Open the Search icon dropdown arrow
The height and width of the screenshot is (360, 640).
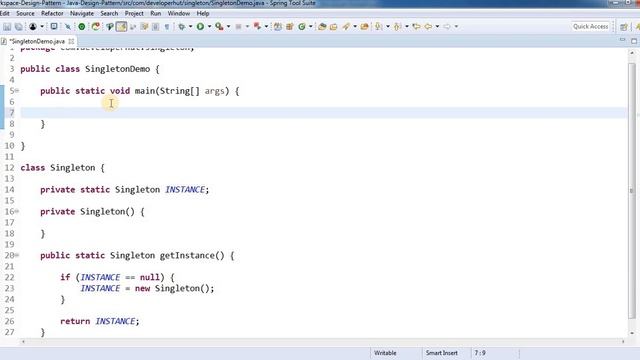coord(355,27)
